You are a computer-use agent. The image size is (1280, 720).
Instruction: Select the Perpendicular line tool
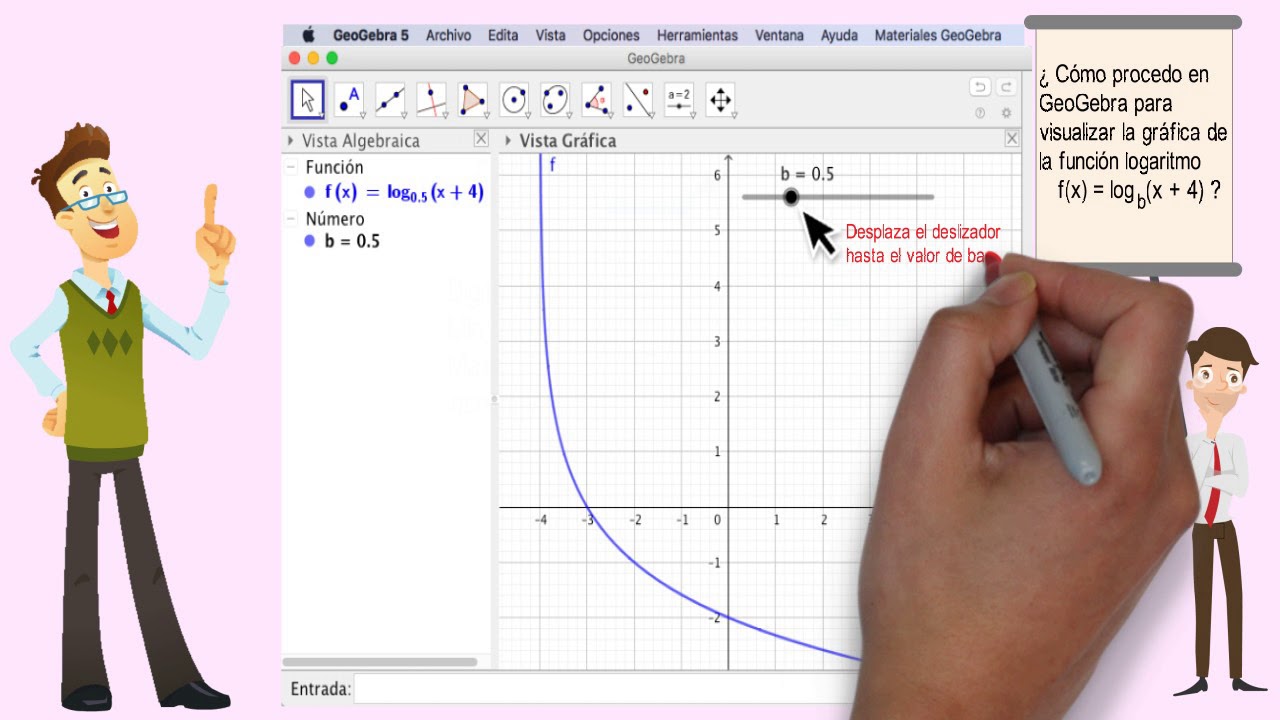432,100
